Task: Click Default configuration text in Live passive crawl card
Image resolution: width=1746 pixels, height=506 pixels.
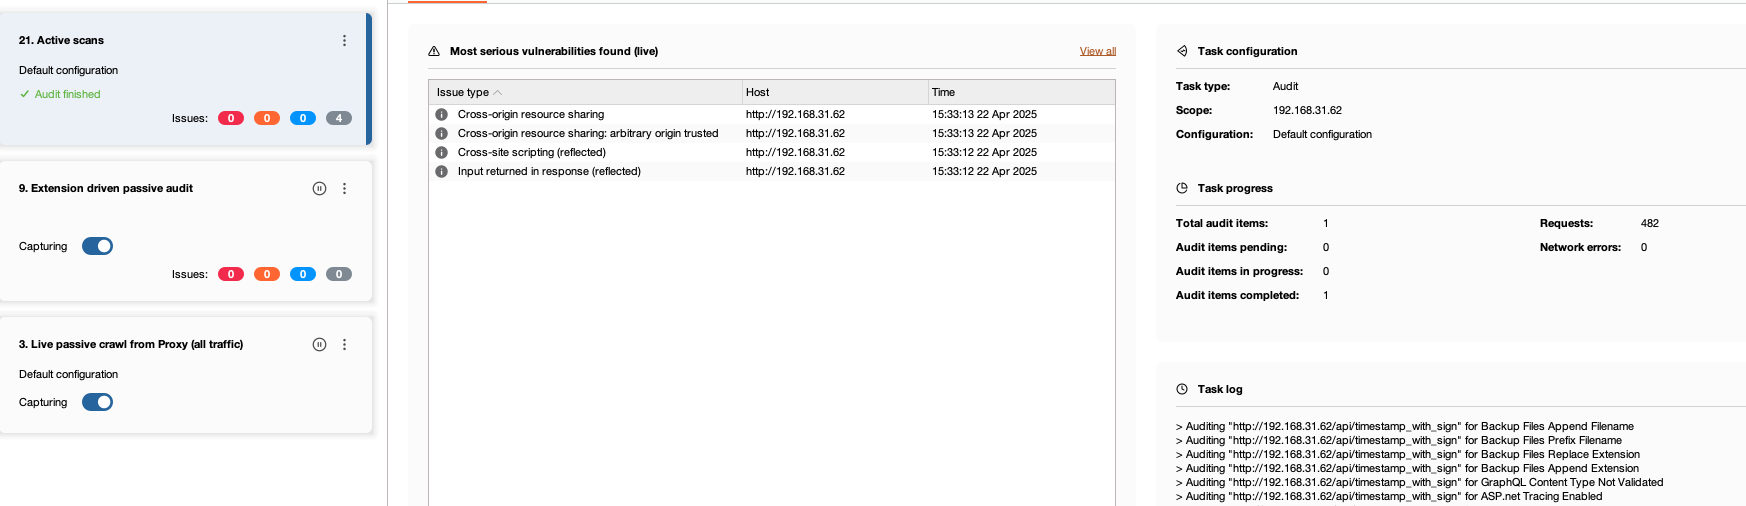Action: click(x=68, y=375)
